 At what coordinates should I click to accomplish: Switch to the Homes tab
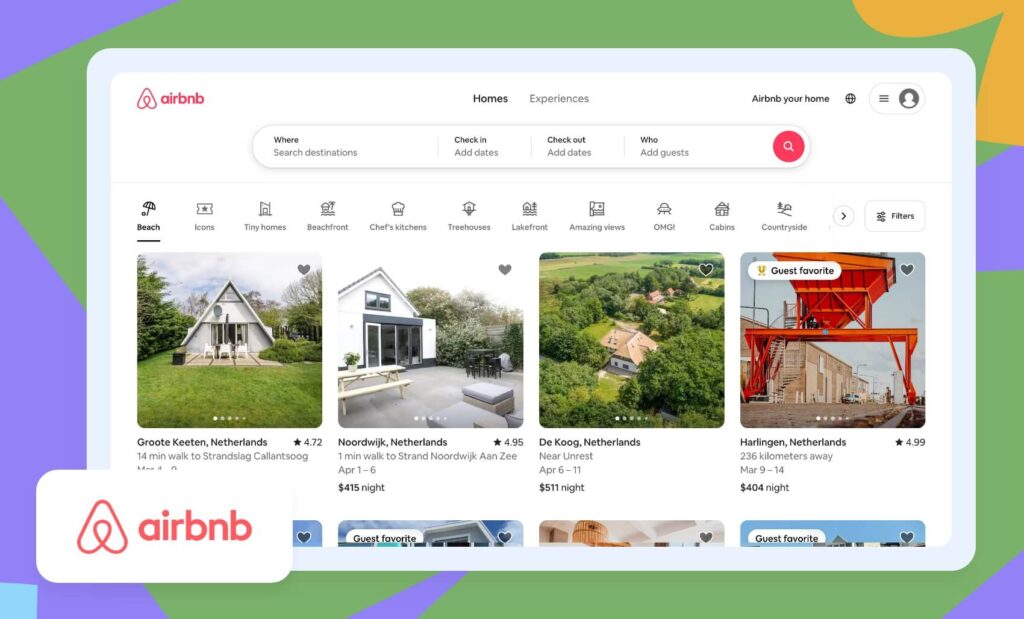pyautogui.click(x=490, y=99)
